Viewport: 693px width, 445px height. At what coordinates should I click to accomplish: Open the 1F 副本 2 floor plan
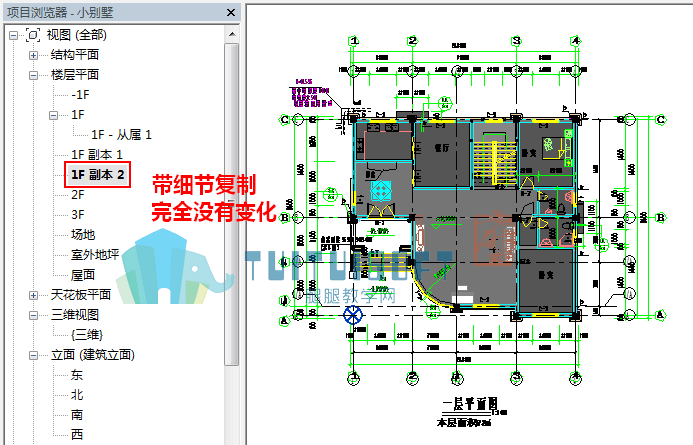tap(98, 175)
